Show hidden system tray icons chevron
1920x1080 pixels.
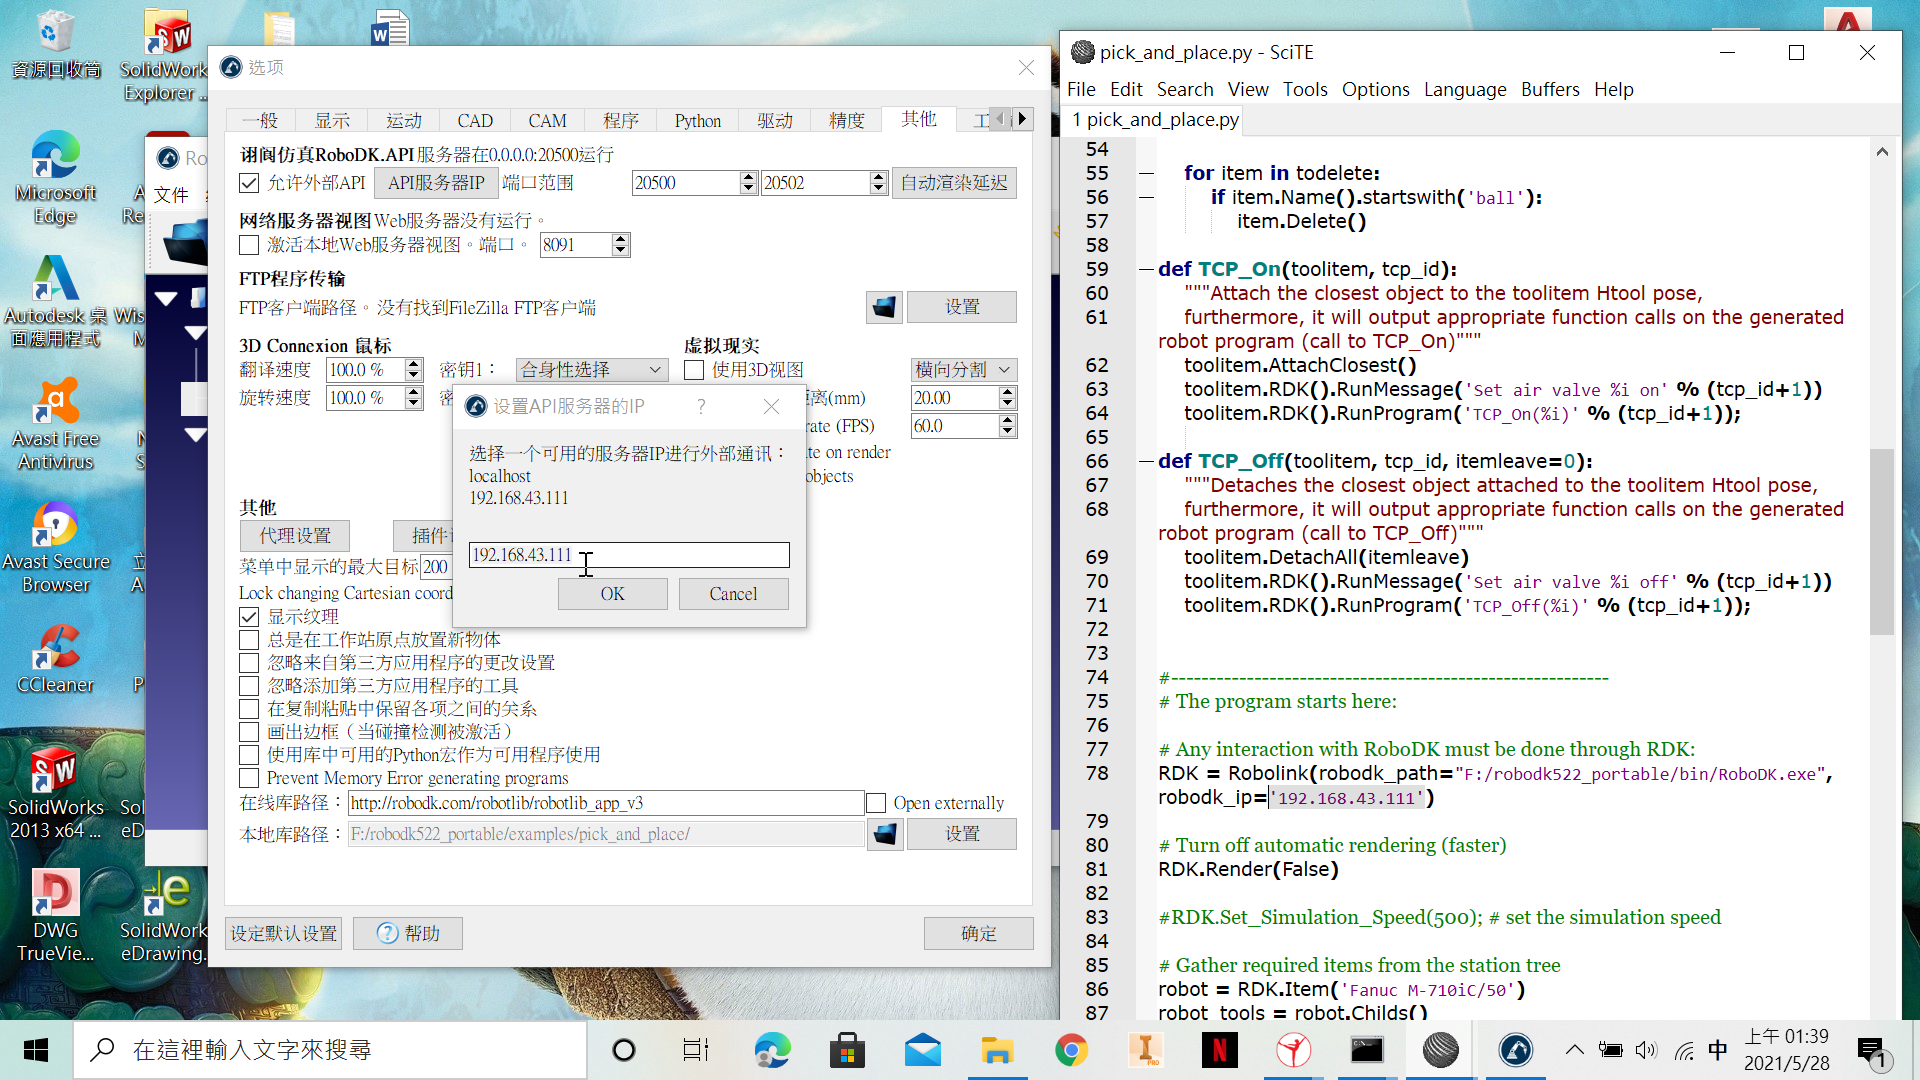coord(1575,1050)
